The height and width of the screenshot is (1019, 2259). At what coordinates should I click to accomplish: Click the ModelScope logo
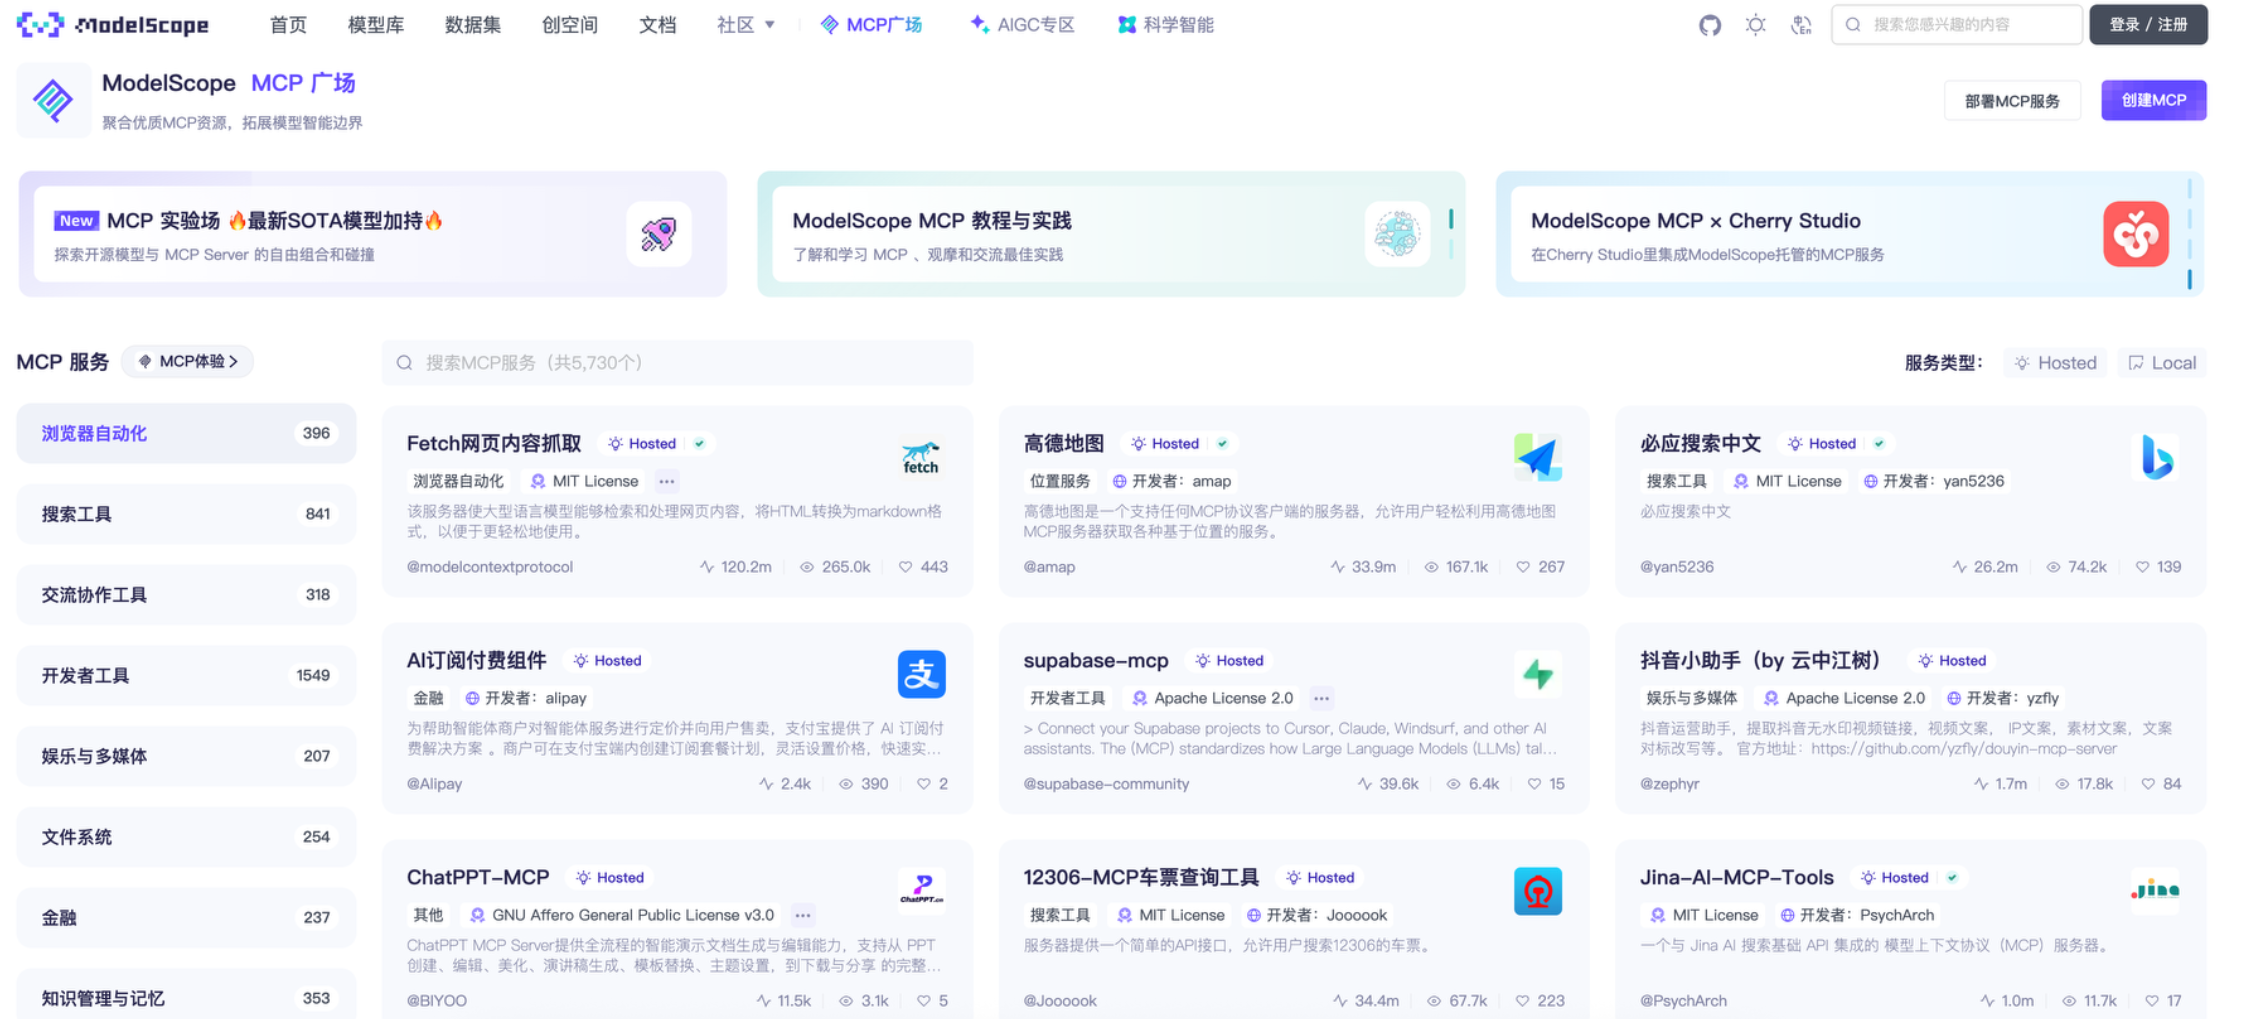113,25
